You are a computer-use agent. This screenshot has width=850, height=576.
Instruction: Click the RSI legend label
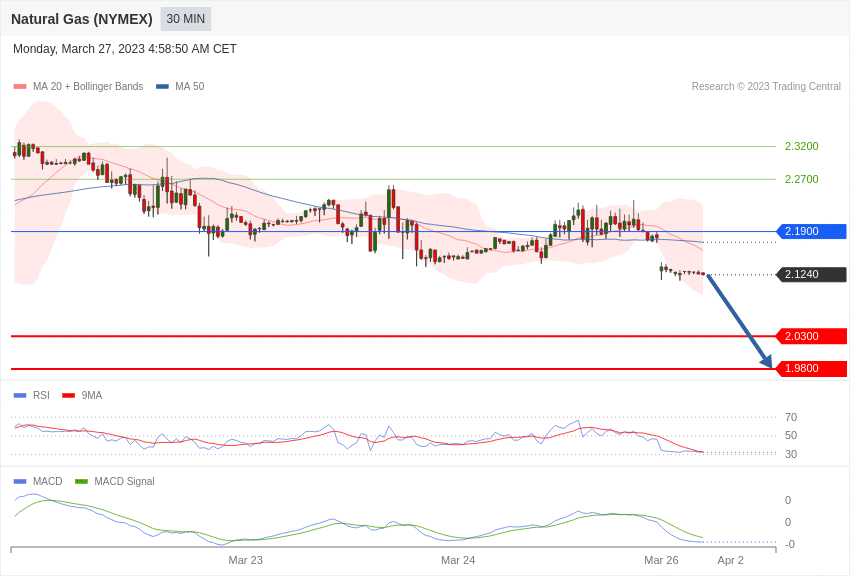pyautogui.click(x=41, y=396)
